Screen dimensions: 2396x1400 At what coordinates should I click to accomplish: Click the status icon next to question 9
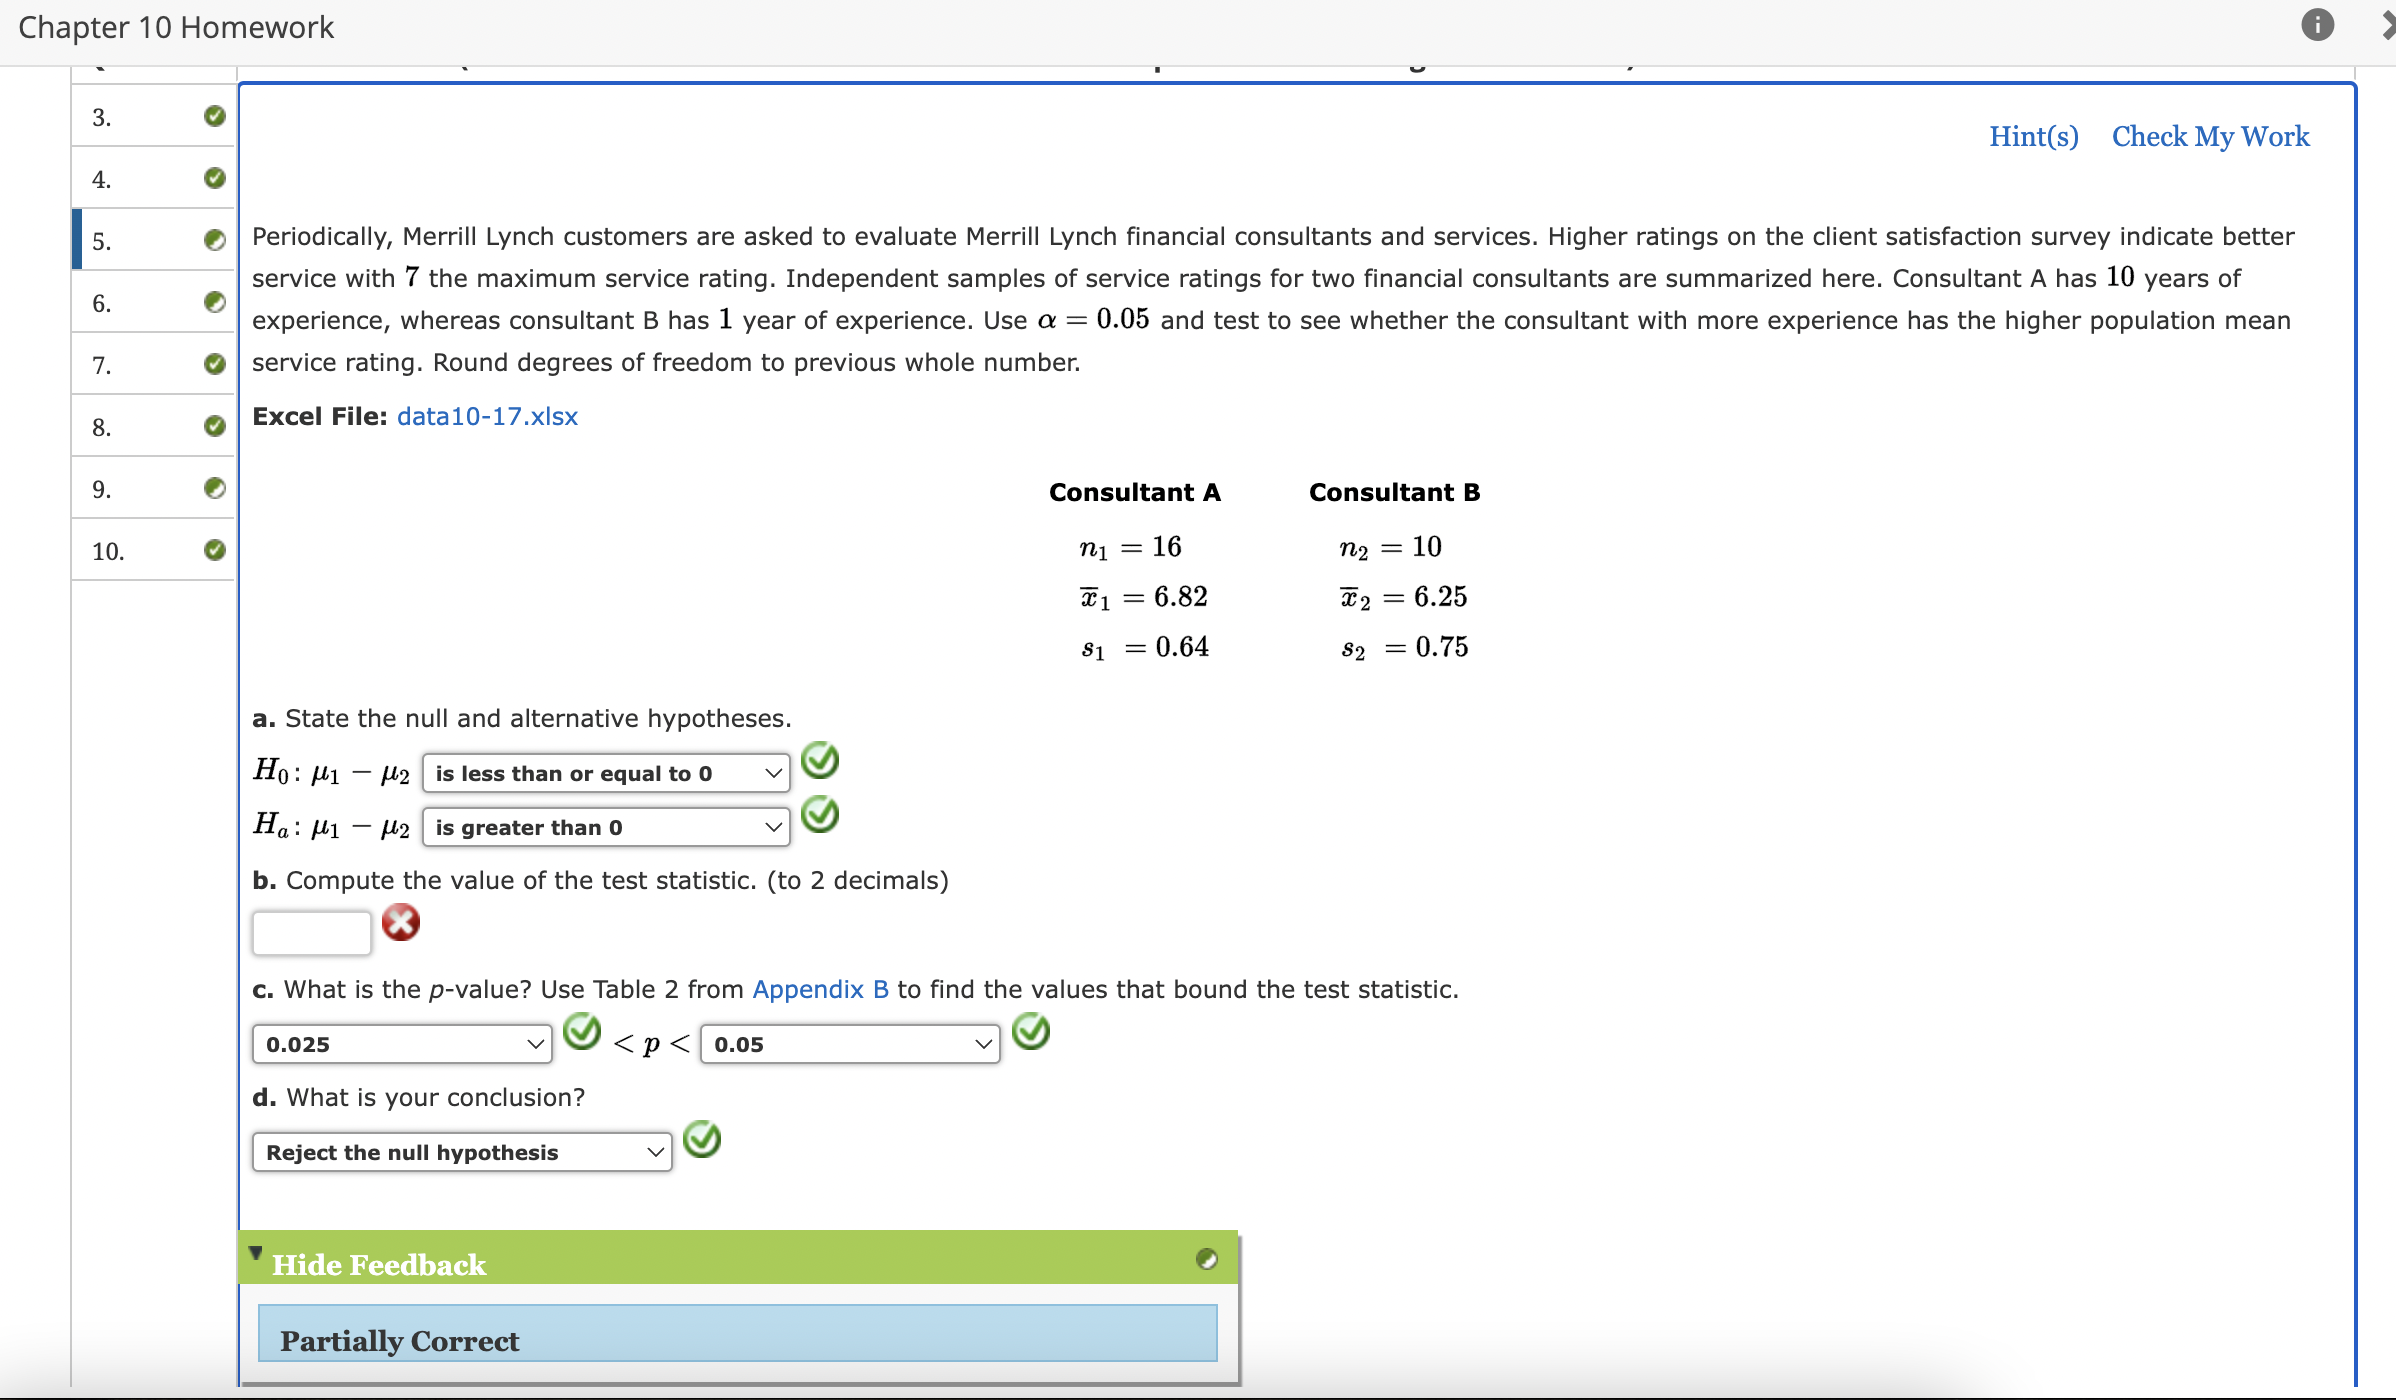pyautogui.click(x=214, y=488)
